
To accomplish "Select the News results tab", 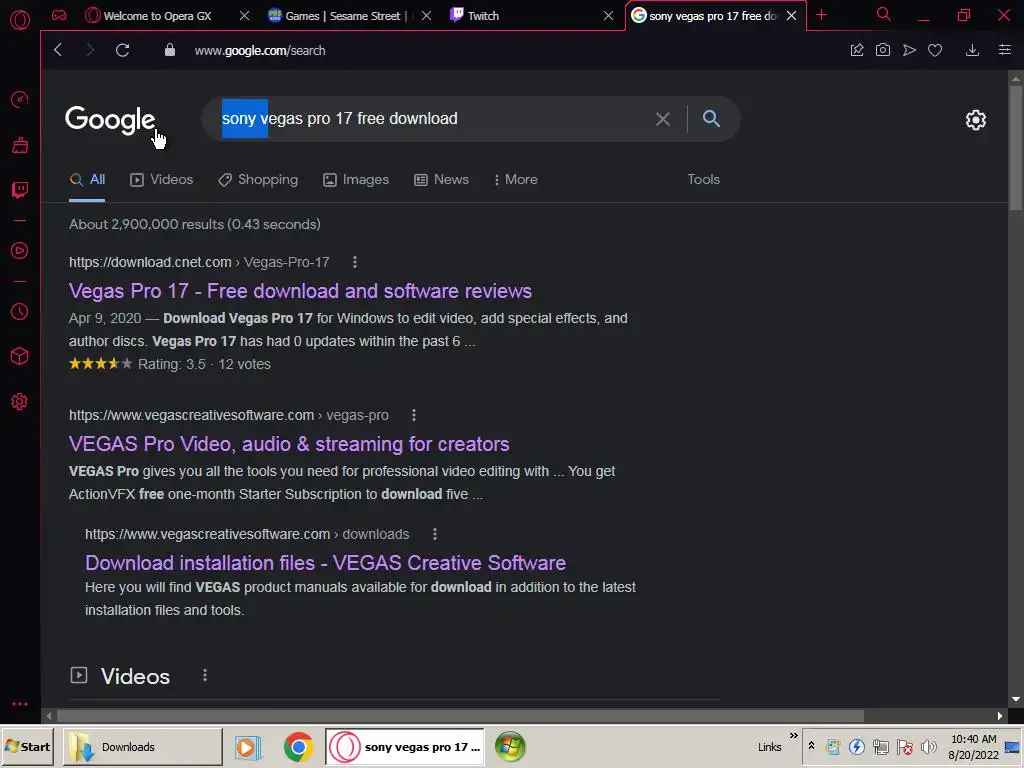I will click(441, 180).
